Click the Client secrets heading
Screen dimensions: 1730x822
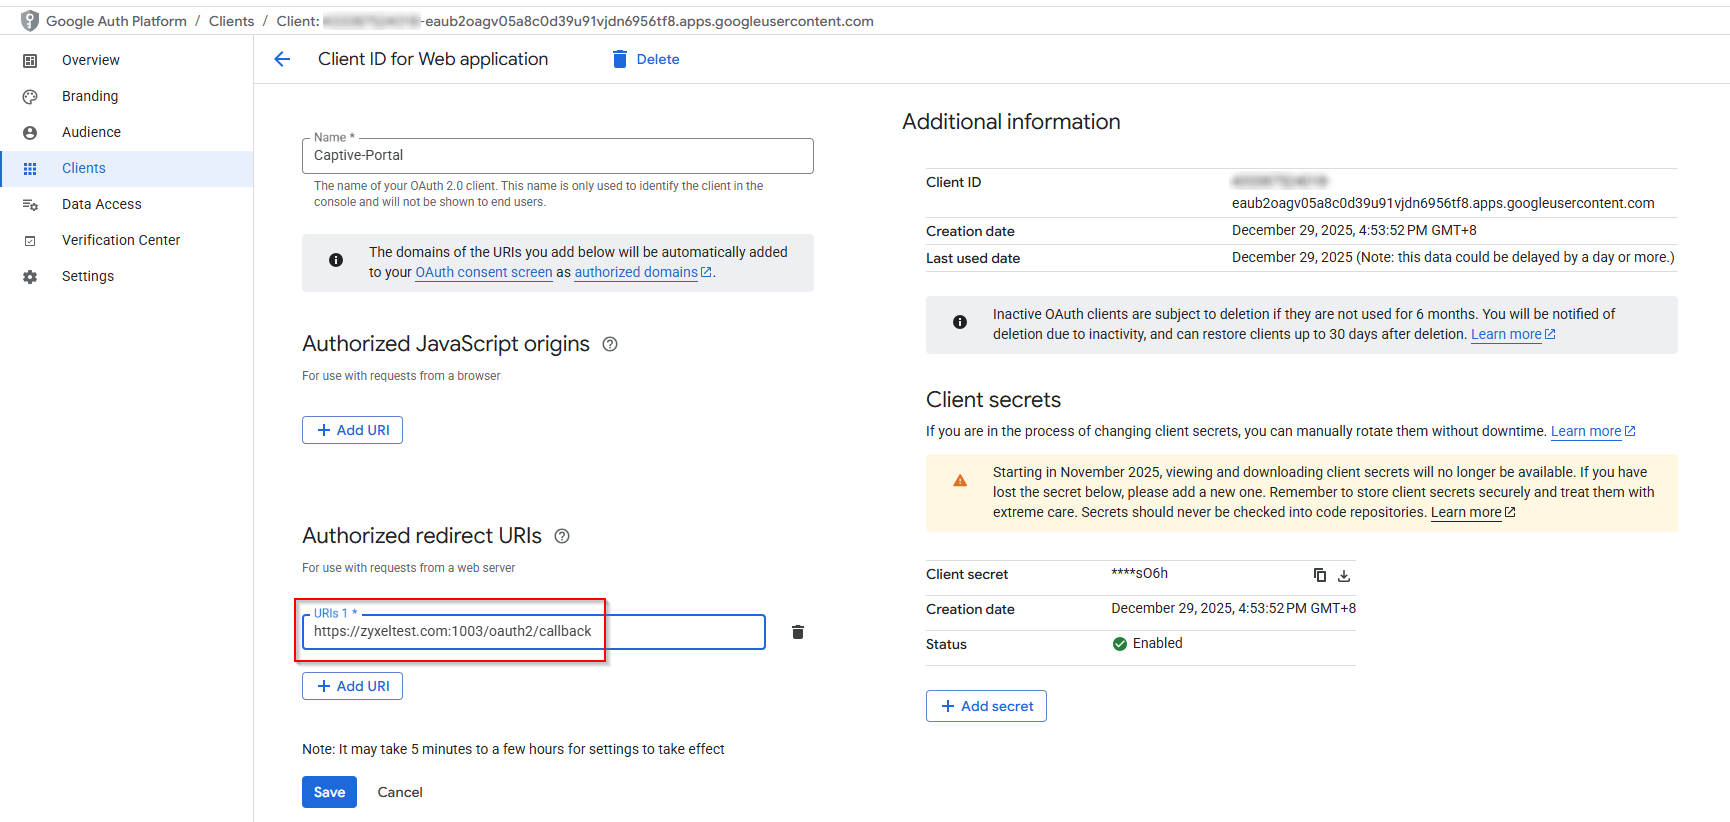click(993, 400)
